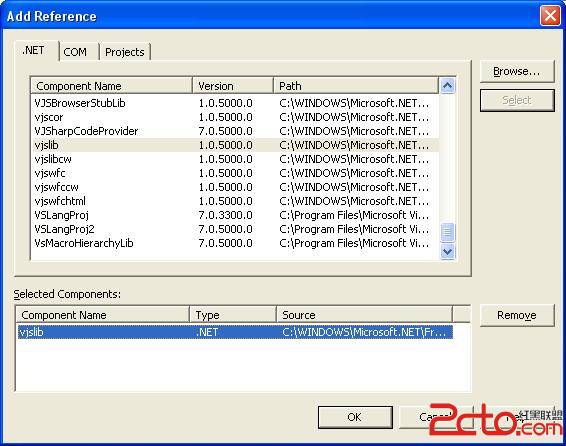
Task: Select vjslibcw component row
Action: (235, 159)
